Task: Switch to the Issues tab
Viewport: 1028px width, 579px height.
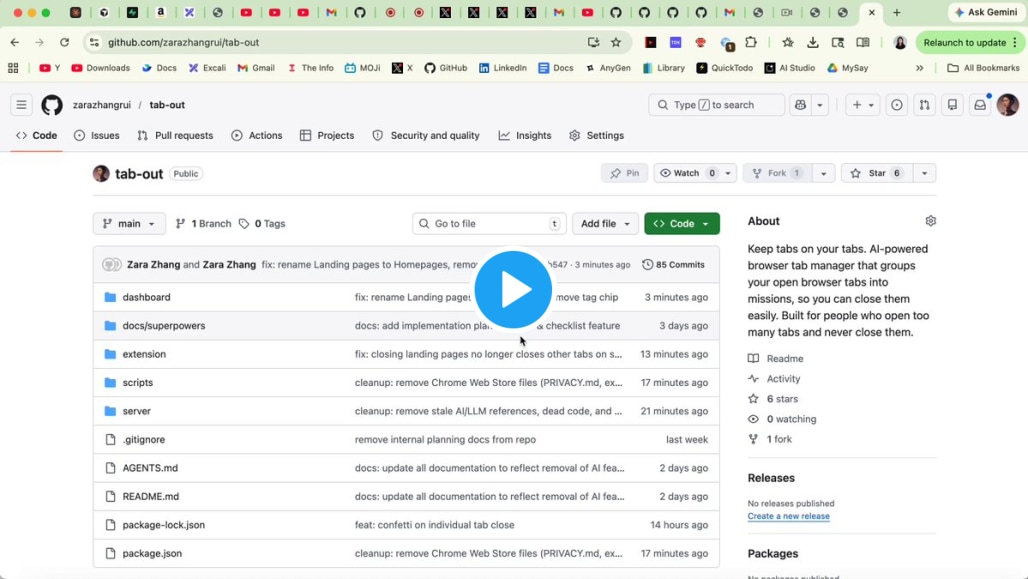Action: tap(97, 136)
